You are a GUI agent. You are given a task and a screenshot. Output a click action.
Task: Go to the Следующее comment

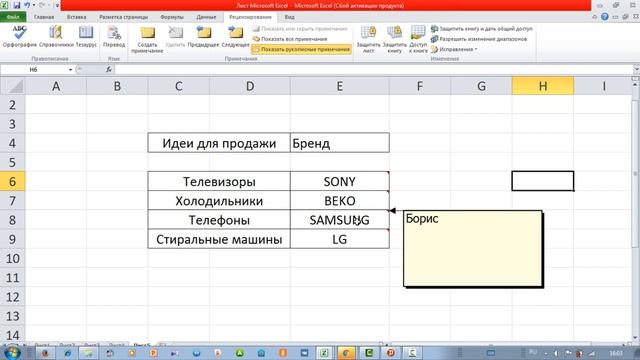[x=236, y=36]
